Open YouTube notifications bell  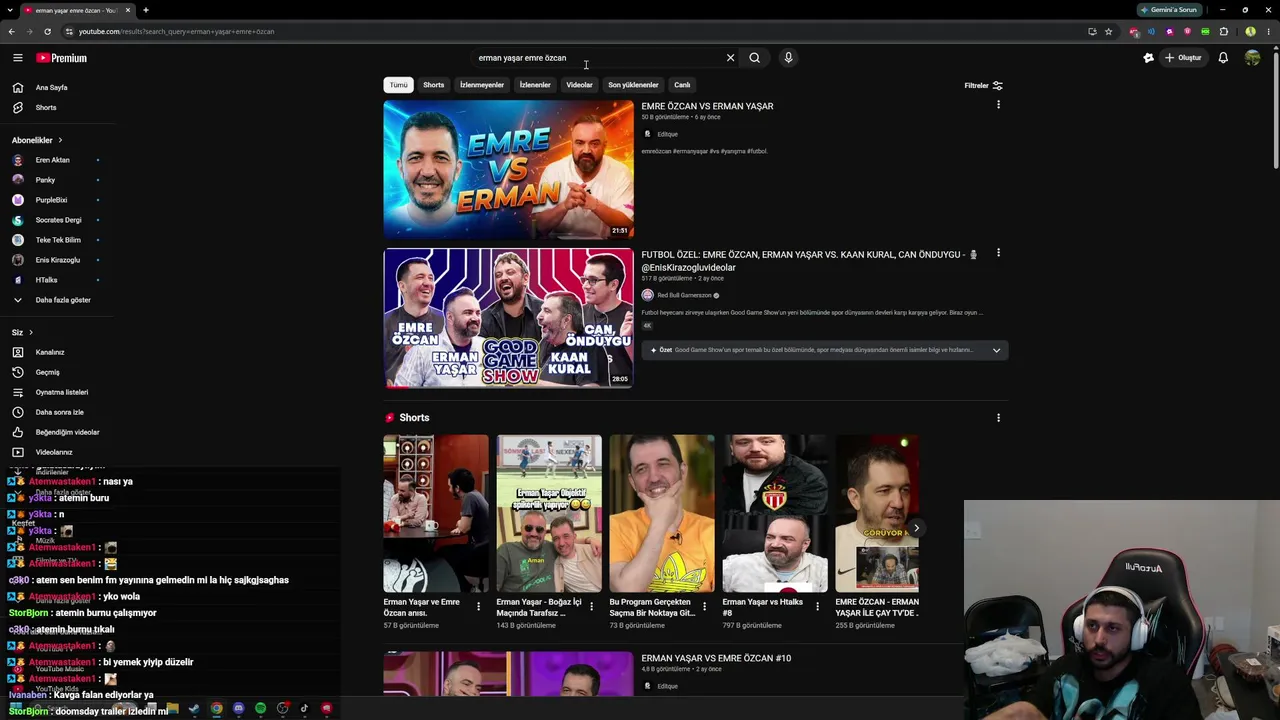(x=1223, y=58)
